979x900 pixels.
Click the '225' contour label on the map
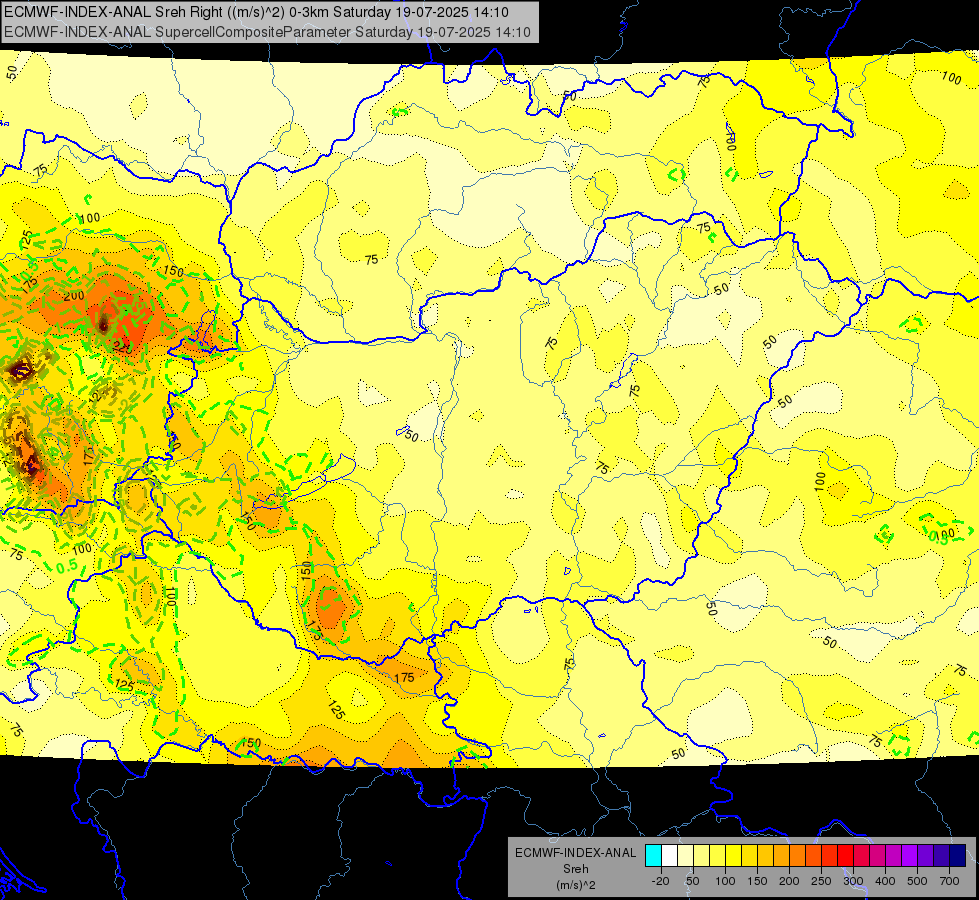122,349
